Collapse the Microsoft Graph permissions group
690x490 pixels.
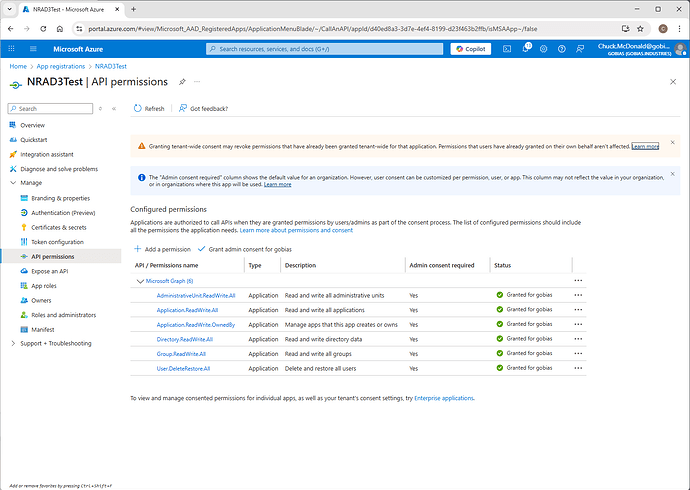coord(140,281)
